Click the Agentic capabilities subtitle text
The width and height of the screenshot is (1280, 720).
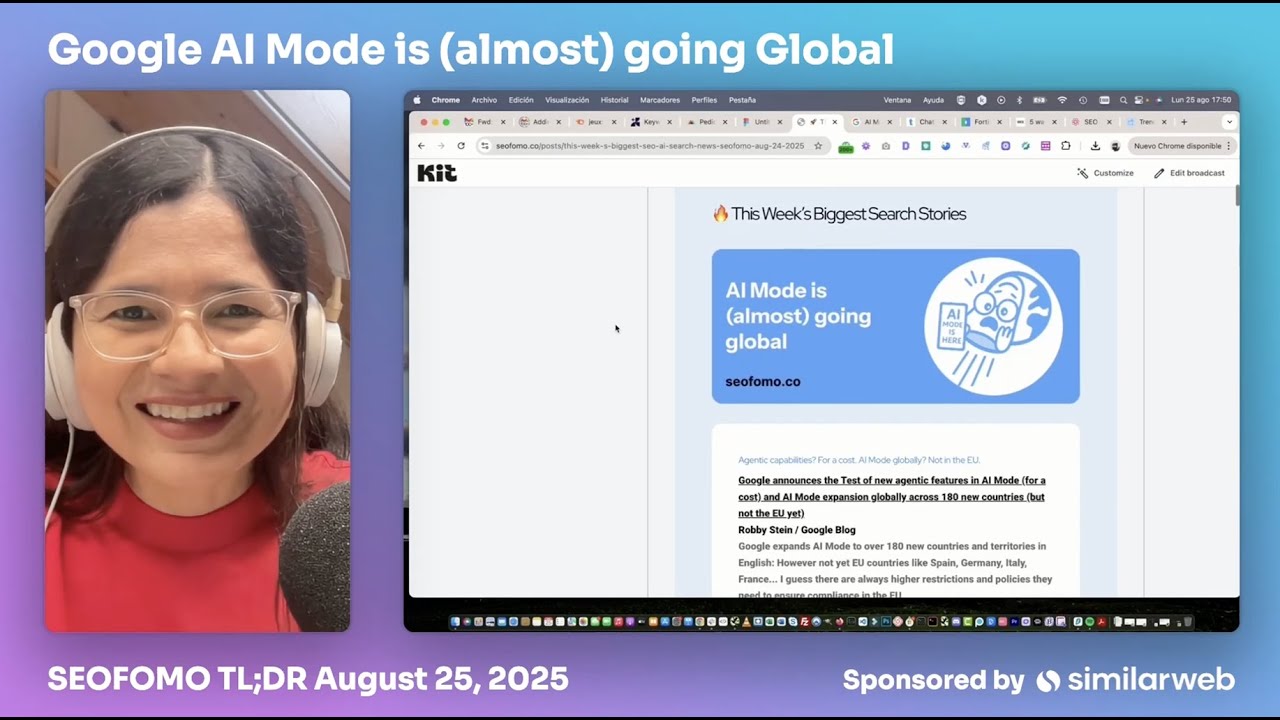click(x=858, y=460)
